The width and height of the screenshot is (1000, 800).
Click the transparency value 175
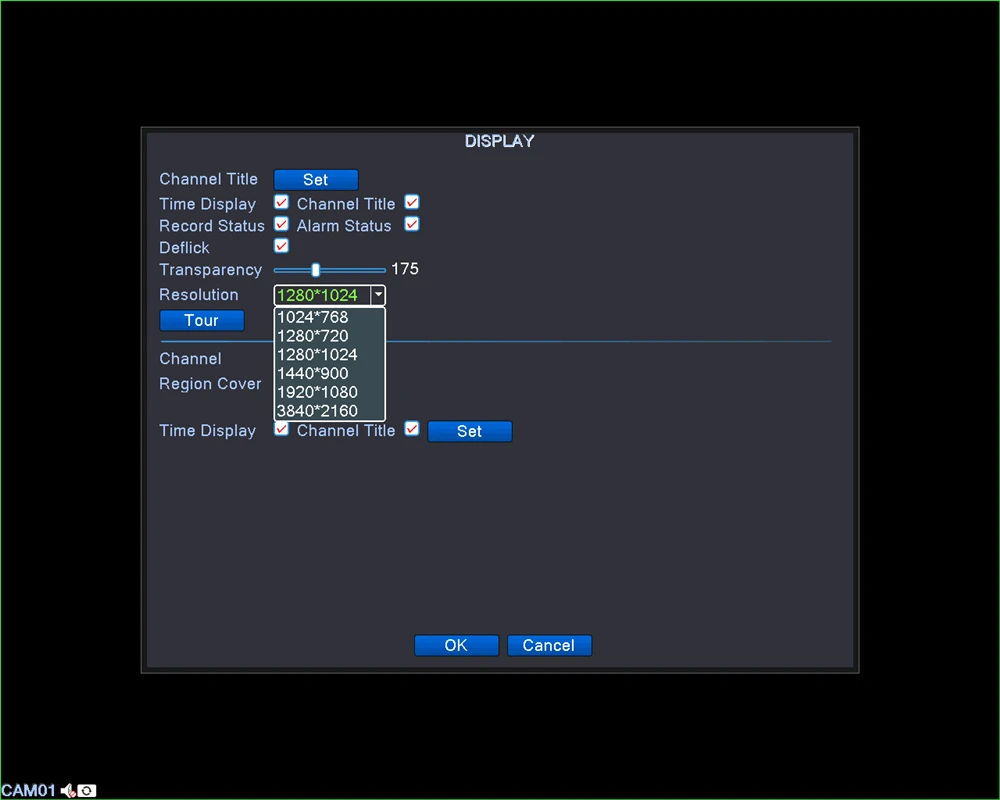[x=405, y=269]
